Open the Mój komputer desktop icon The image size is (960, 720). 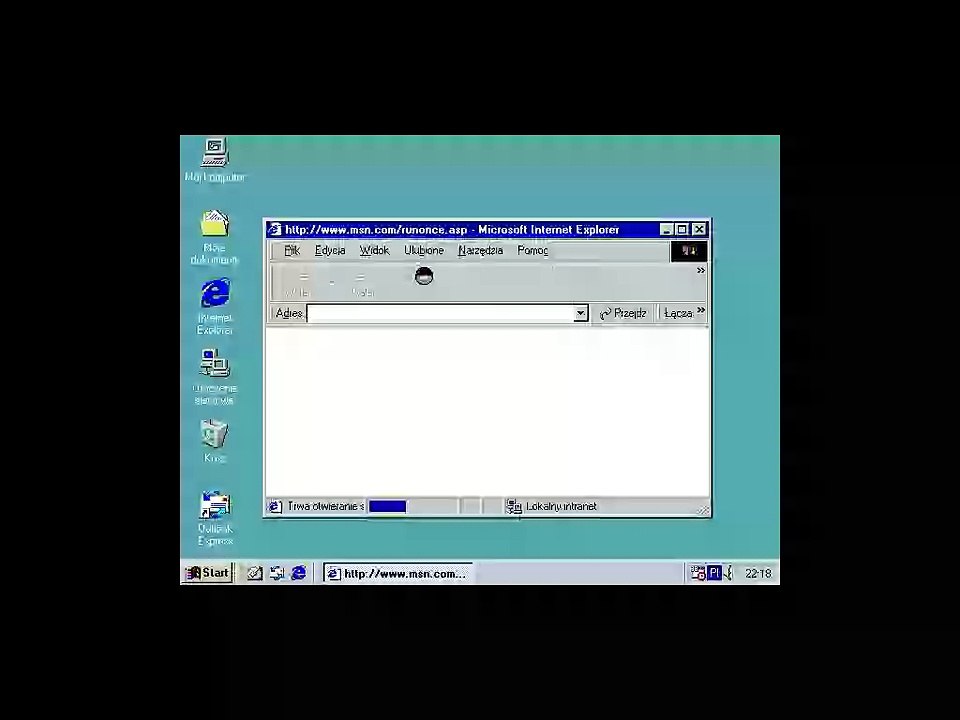click(214, 154)
